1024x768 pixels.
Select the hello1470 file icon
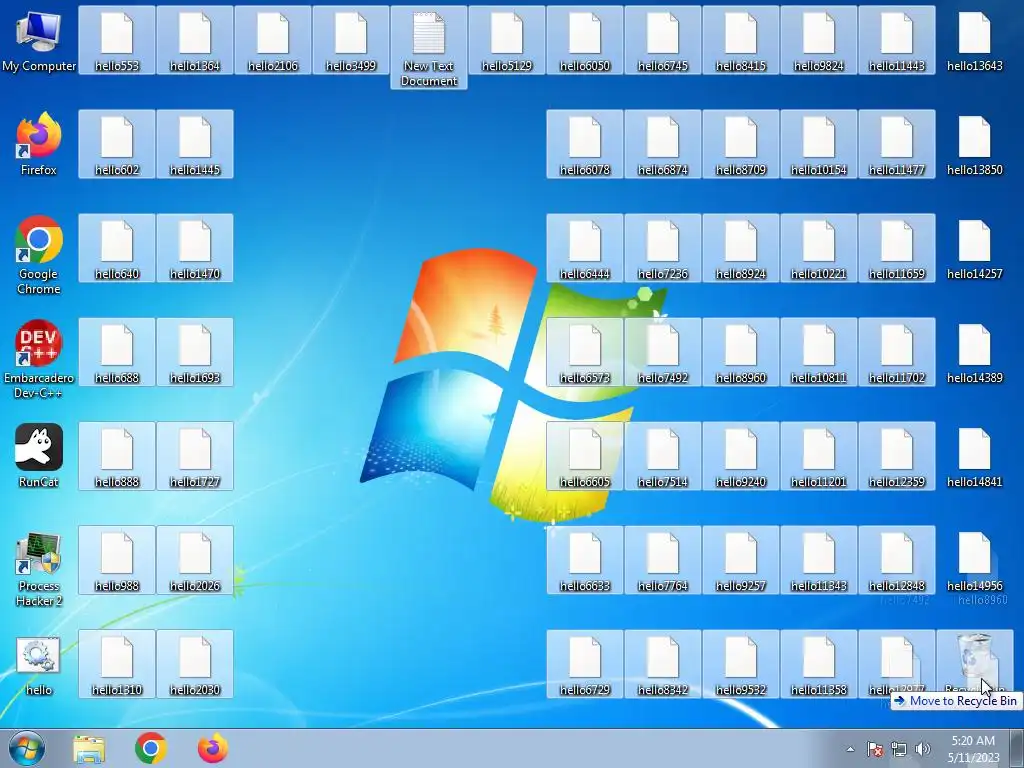pyautogui.click(x=195, y=248)
